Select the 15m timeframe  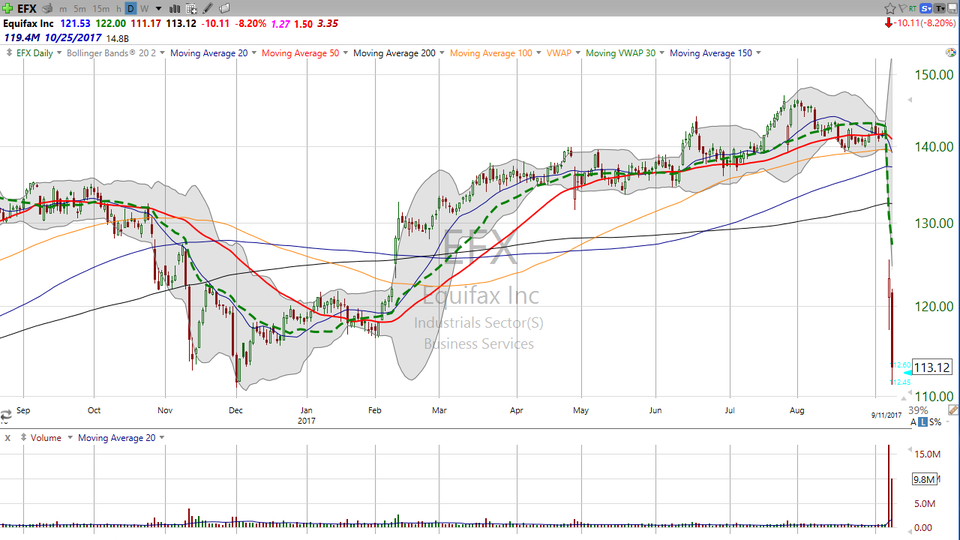click(101, 9)
